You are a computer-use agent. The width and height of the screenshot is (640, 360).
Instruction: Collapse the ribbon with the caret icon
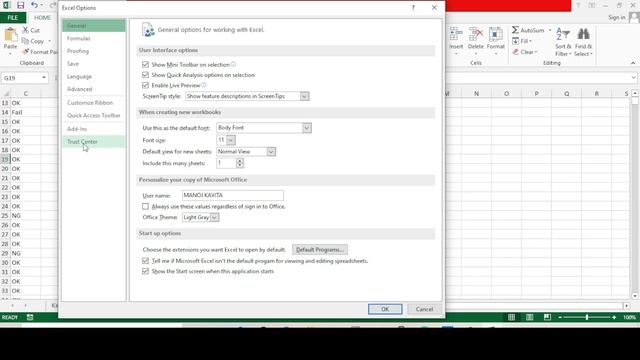point(633,63)
